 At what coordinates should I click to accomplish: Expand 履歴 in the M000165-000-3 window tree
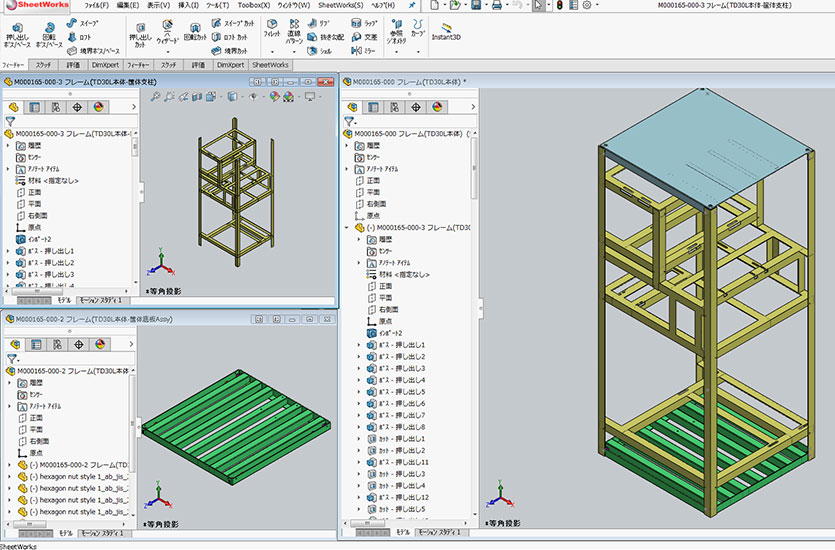8,145
